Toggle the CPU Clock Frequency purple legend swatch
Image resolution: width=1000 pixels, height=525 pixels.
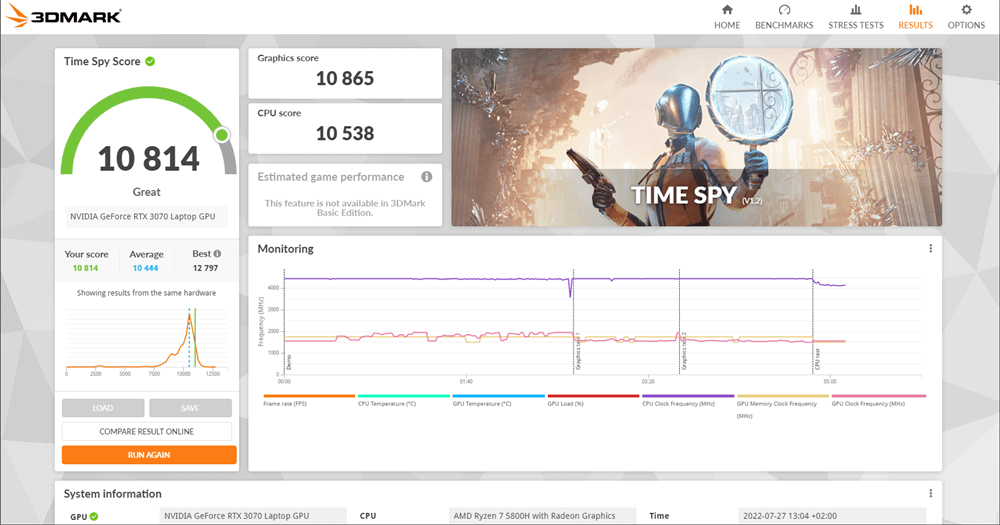688,396
